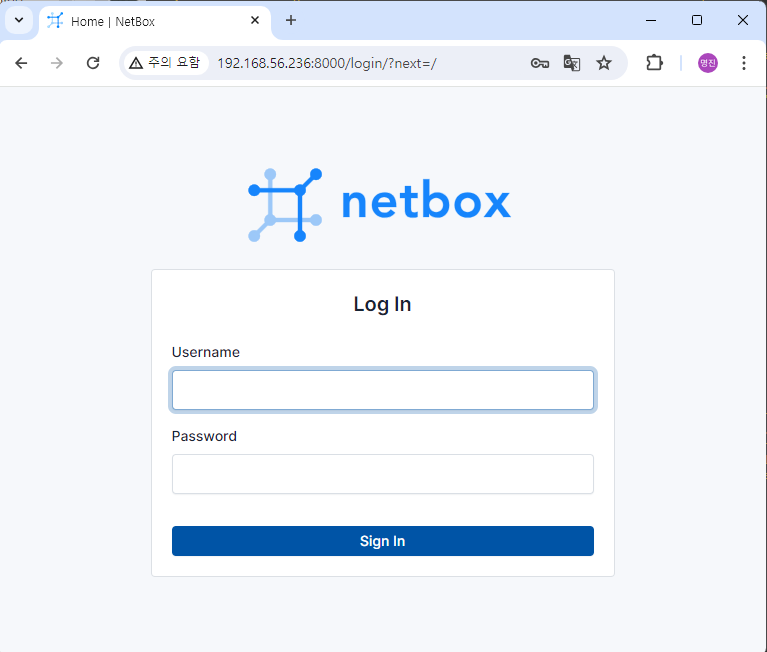The image size is (767, 652).
Task: Click the netbox logo
Action: pos(380,205)
